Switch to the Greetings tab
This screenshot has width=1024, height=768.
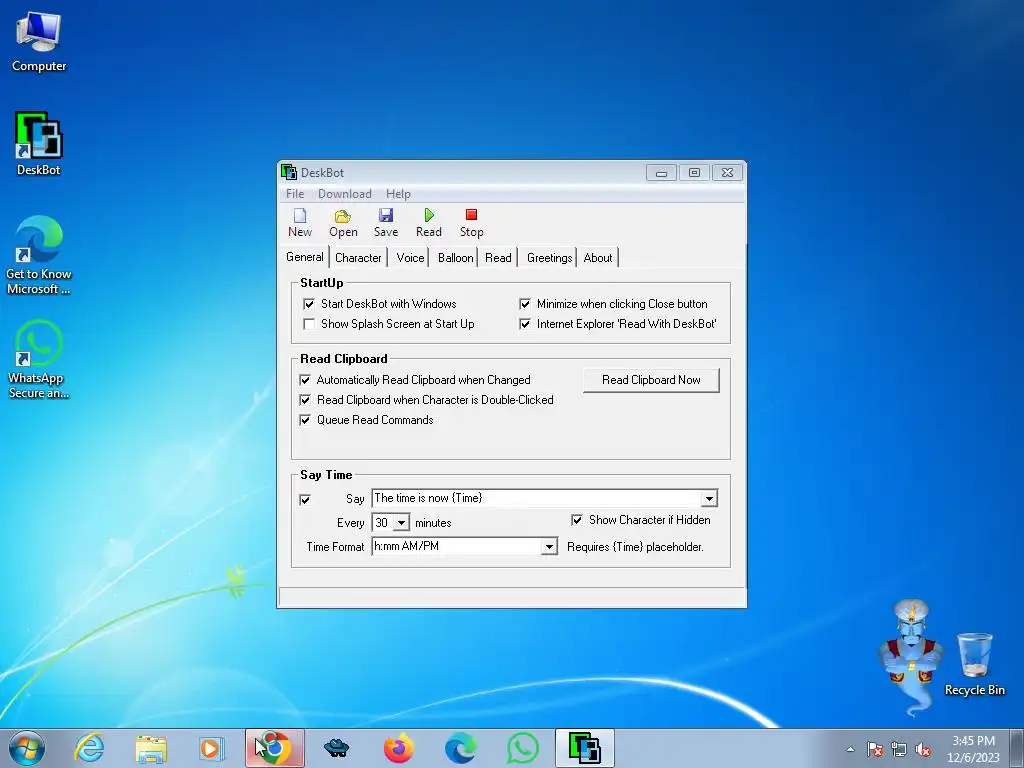(549, 258)
